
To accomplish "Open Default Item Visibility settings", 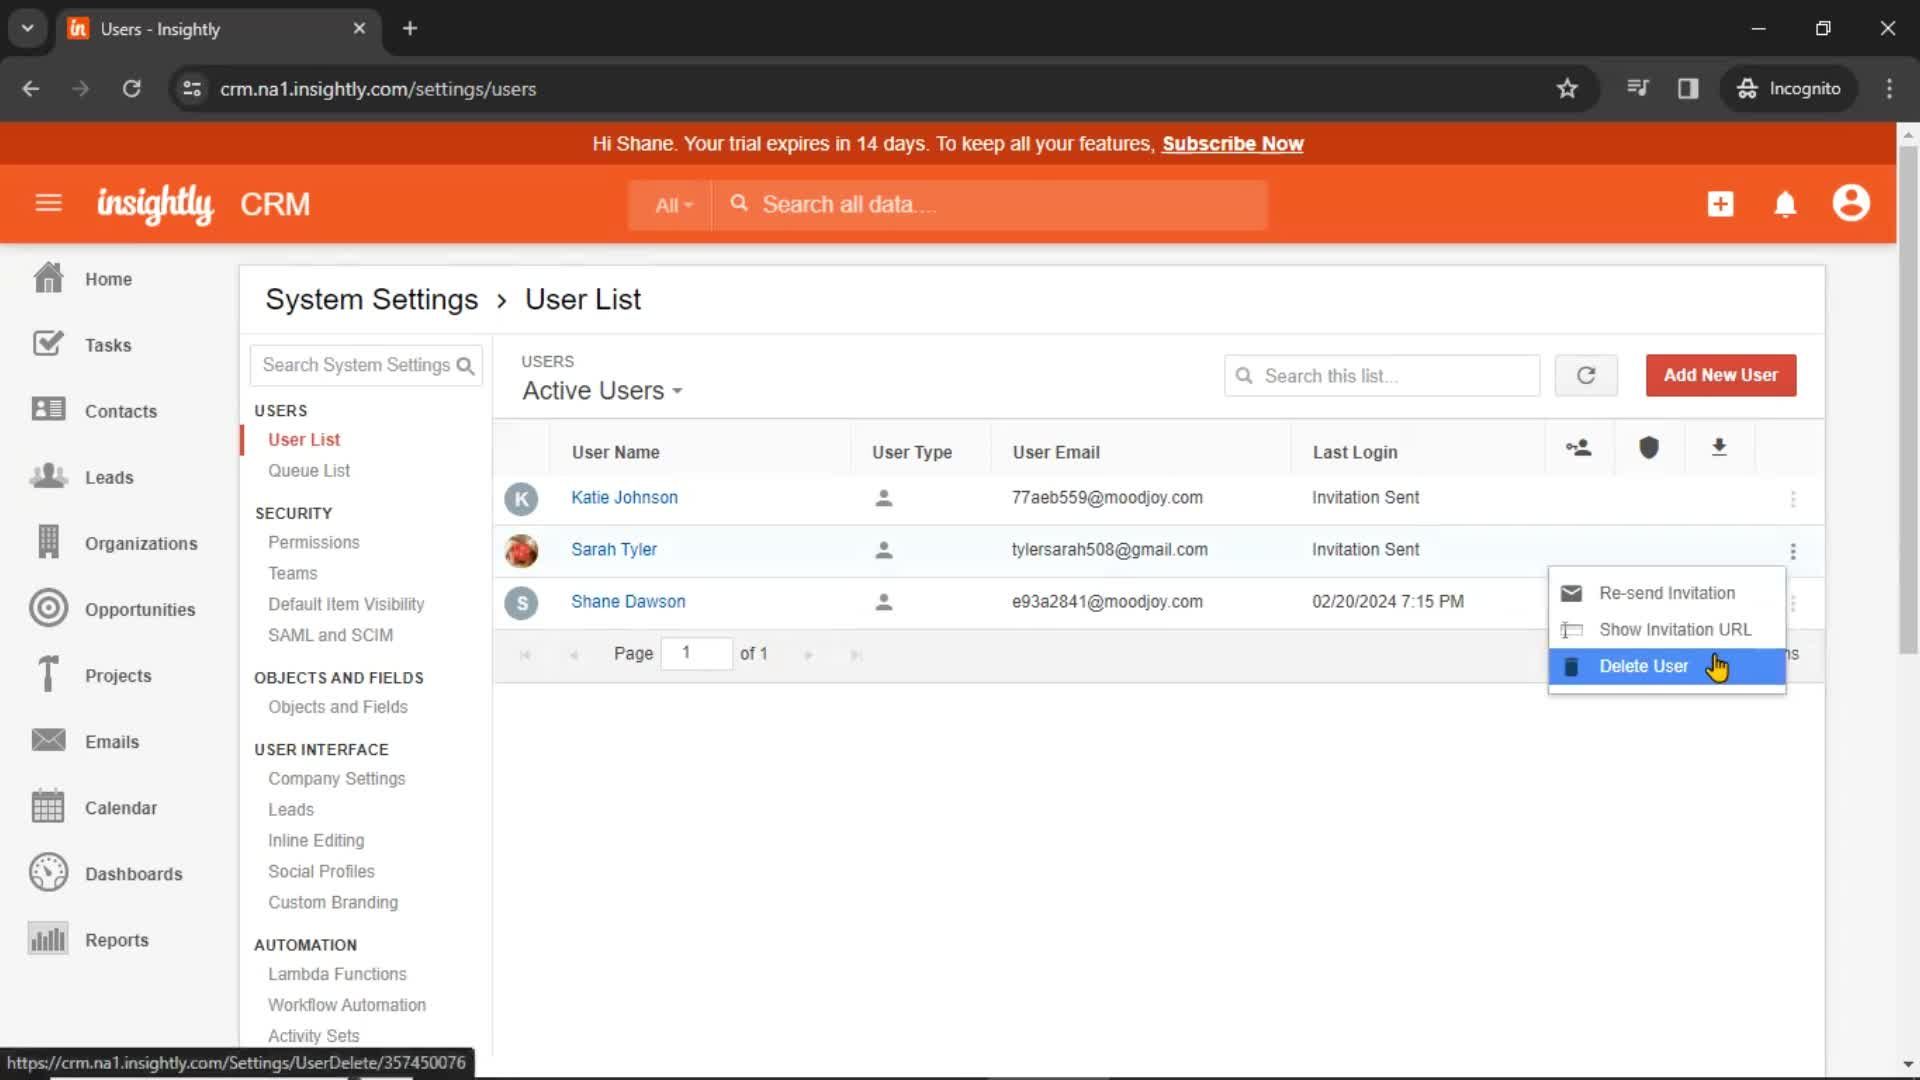I will point(346,604).
